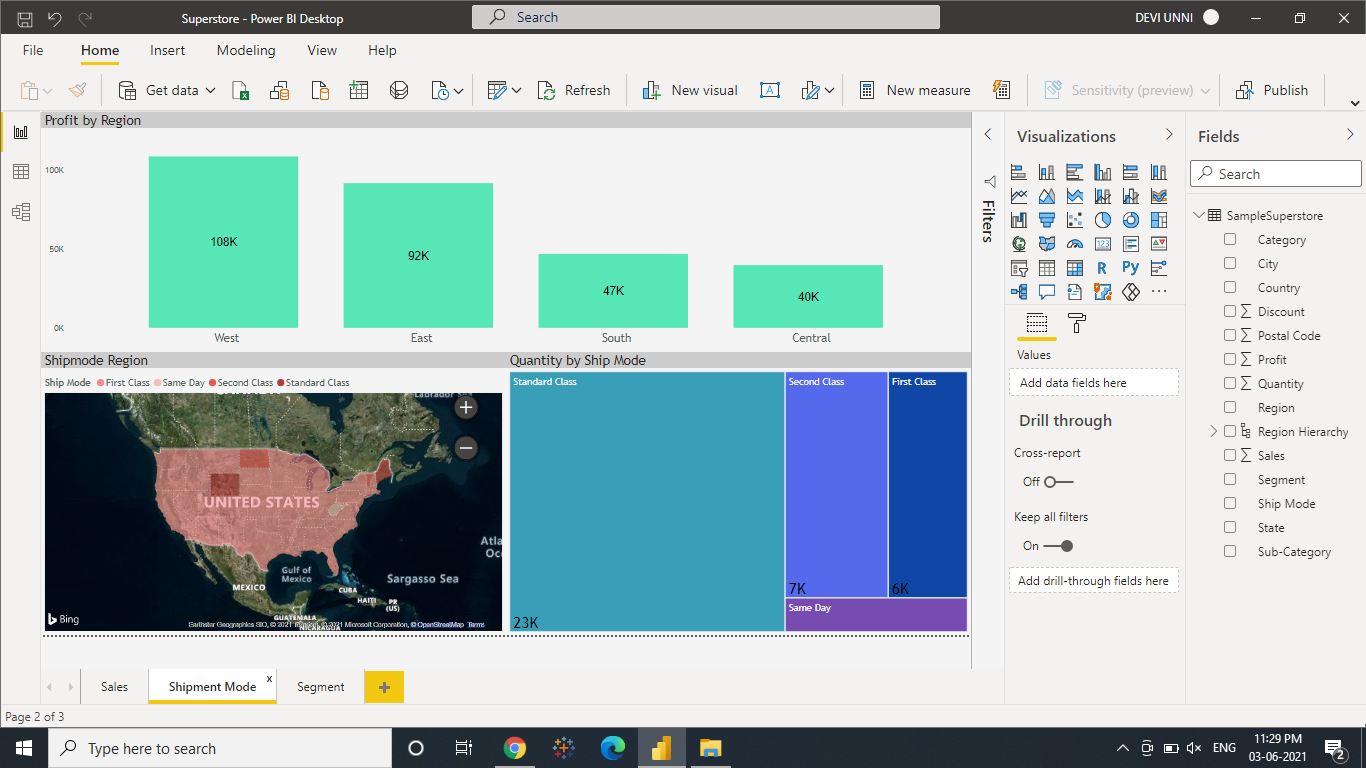This screenshot has height=768, width=1366.
Task: Collapse the SampleSuperstore table
Action: pyautogui.click(x=1199, y=215)
